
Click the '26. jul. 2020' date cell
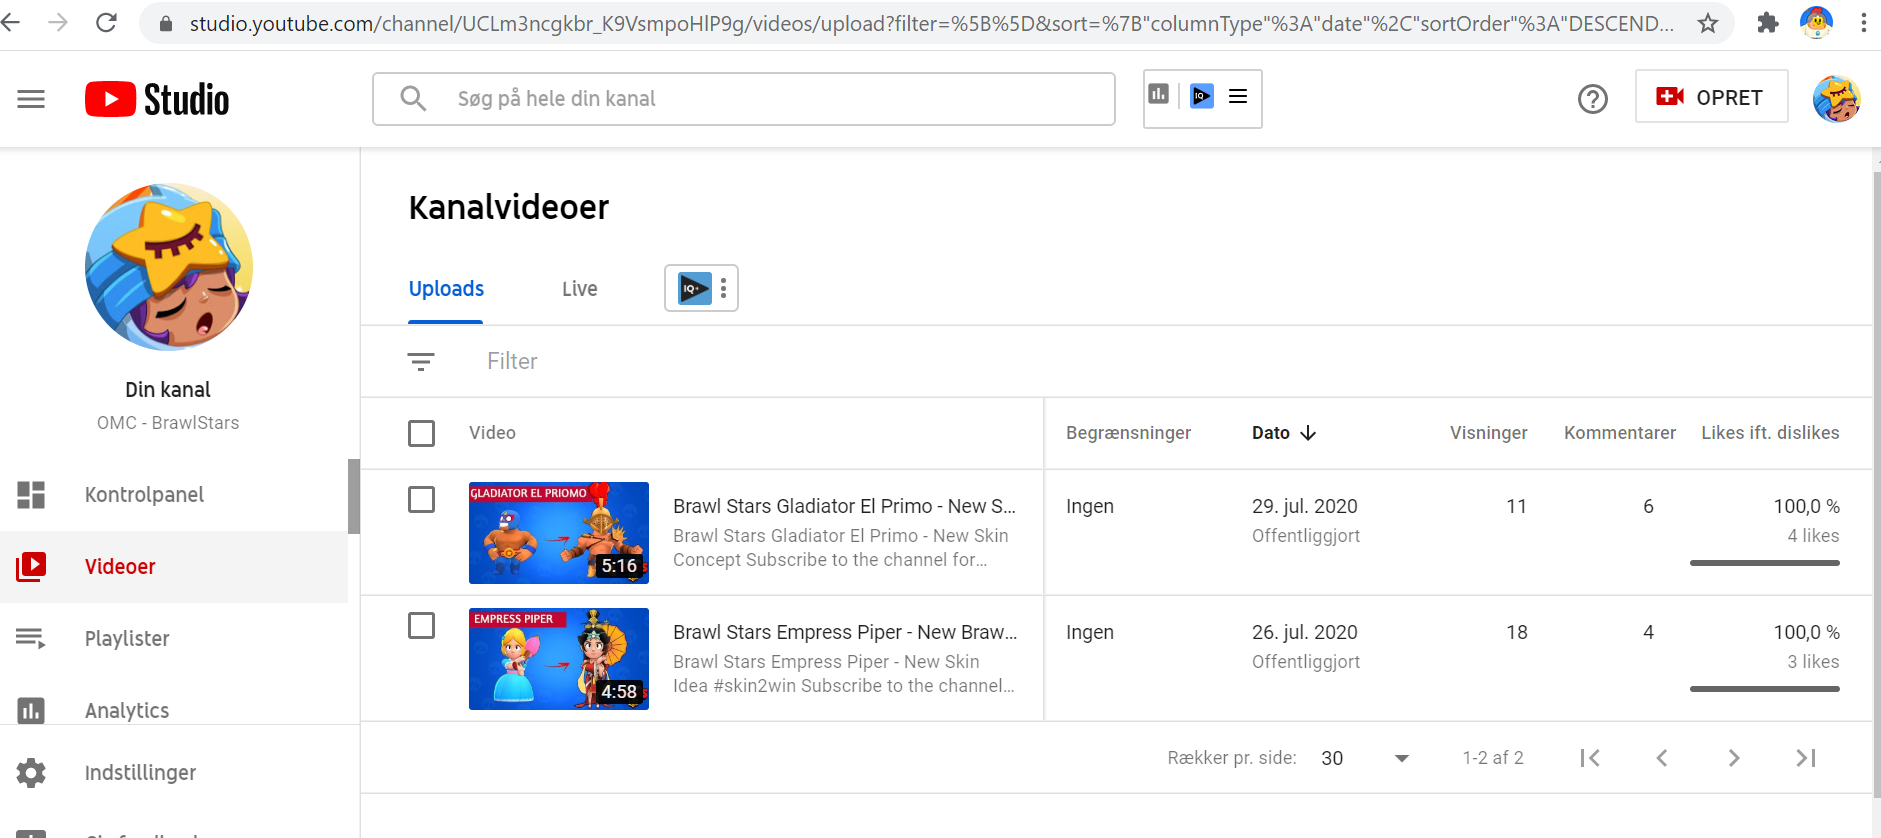click(1305, 632)
